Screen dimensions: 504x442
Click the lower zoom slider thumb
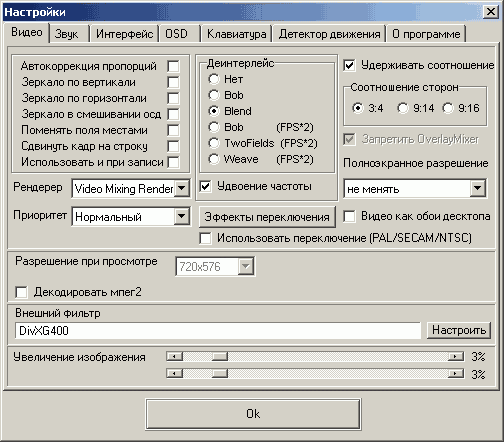(x=220, y=373)
